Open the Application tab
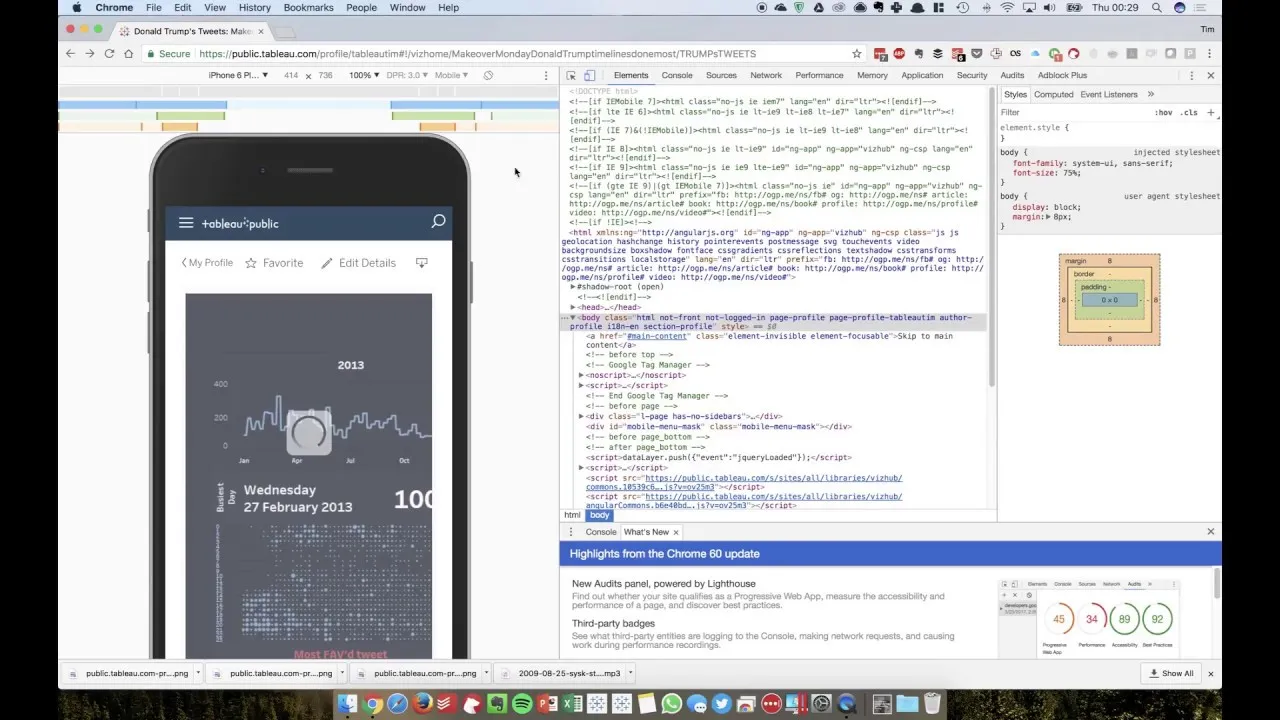 [x=922, y=75]
